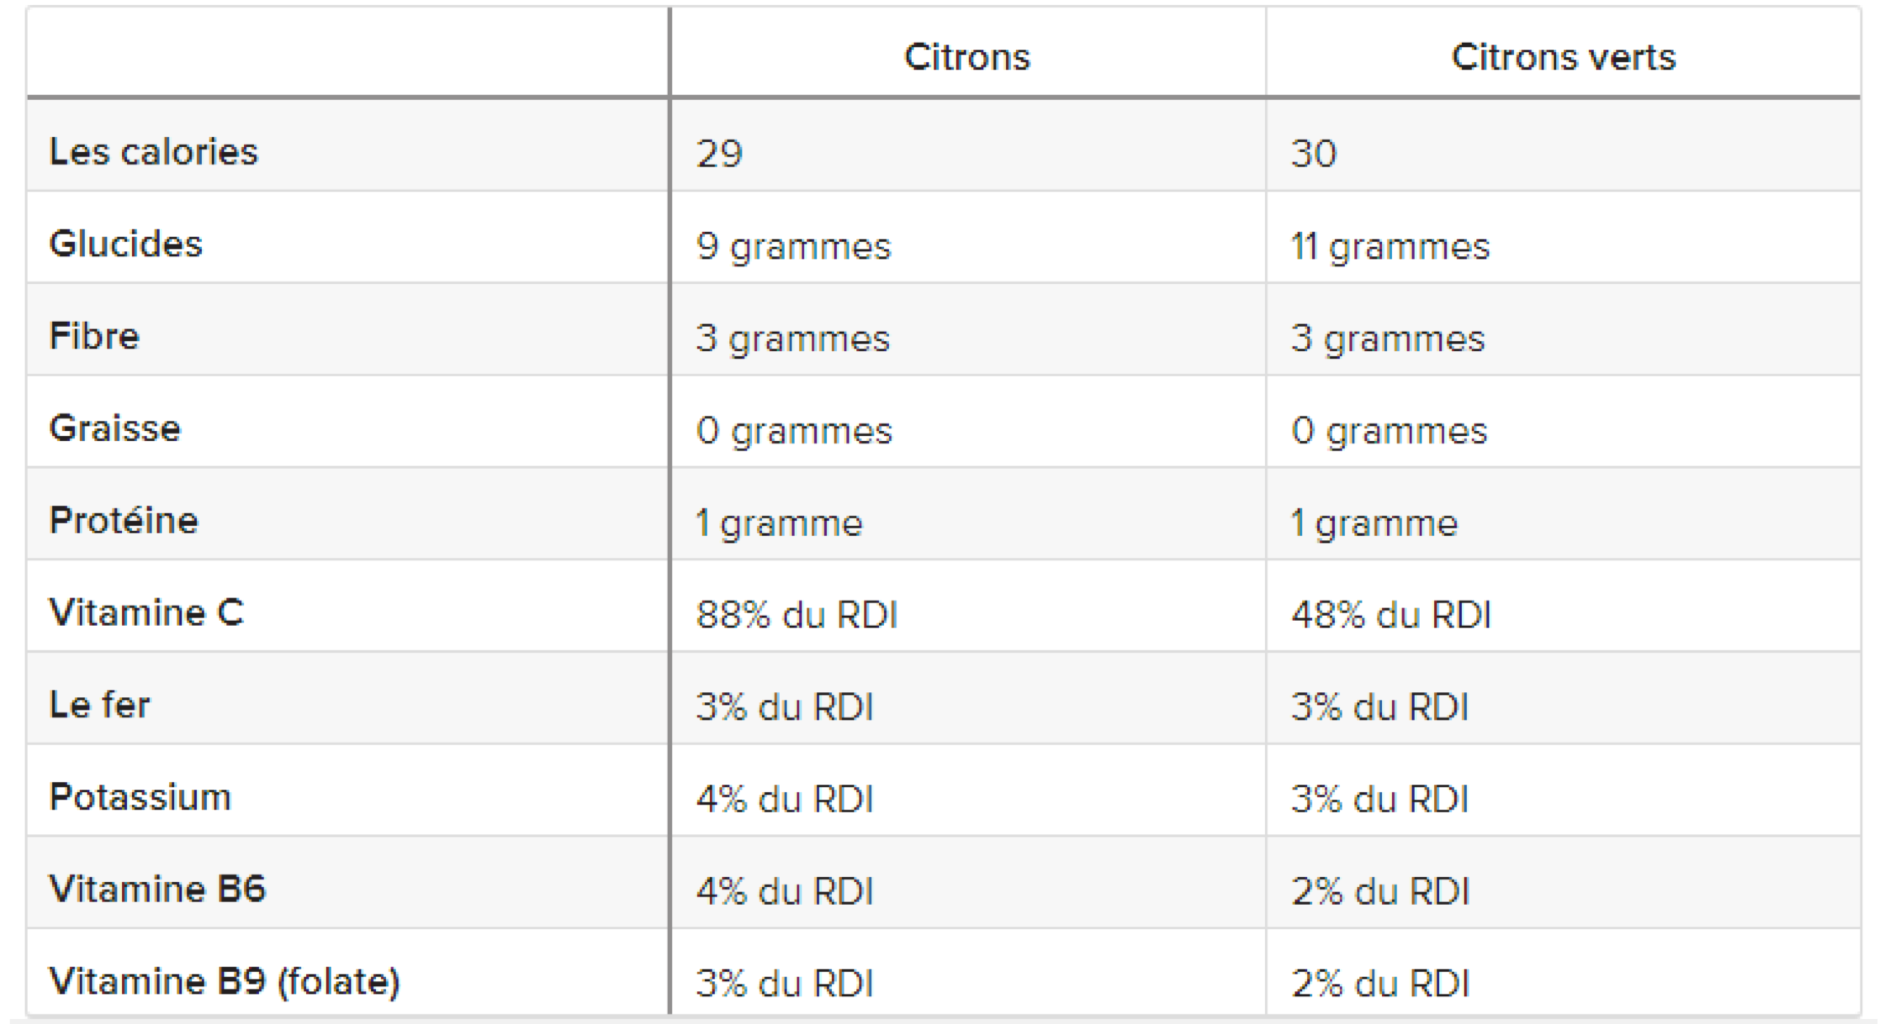Viewport: 1890px width, 1024px height.
Task: Click the Potassium row label
Action: [x=140, y=797]
